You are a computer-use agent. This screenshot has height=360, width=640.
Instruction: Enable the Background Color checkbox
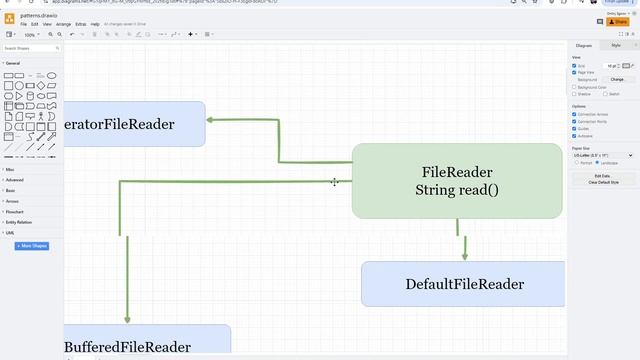coord(574,87)
